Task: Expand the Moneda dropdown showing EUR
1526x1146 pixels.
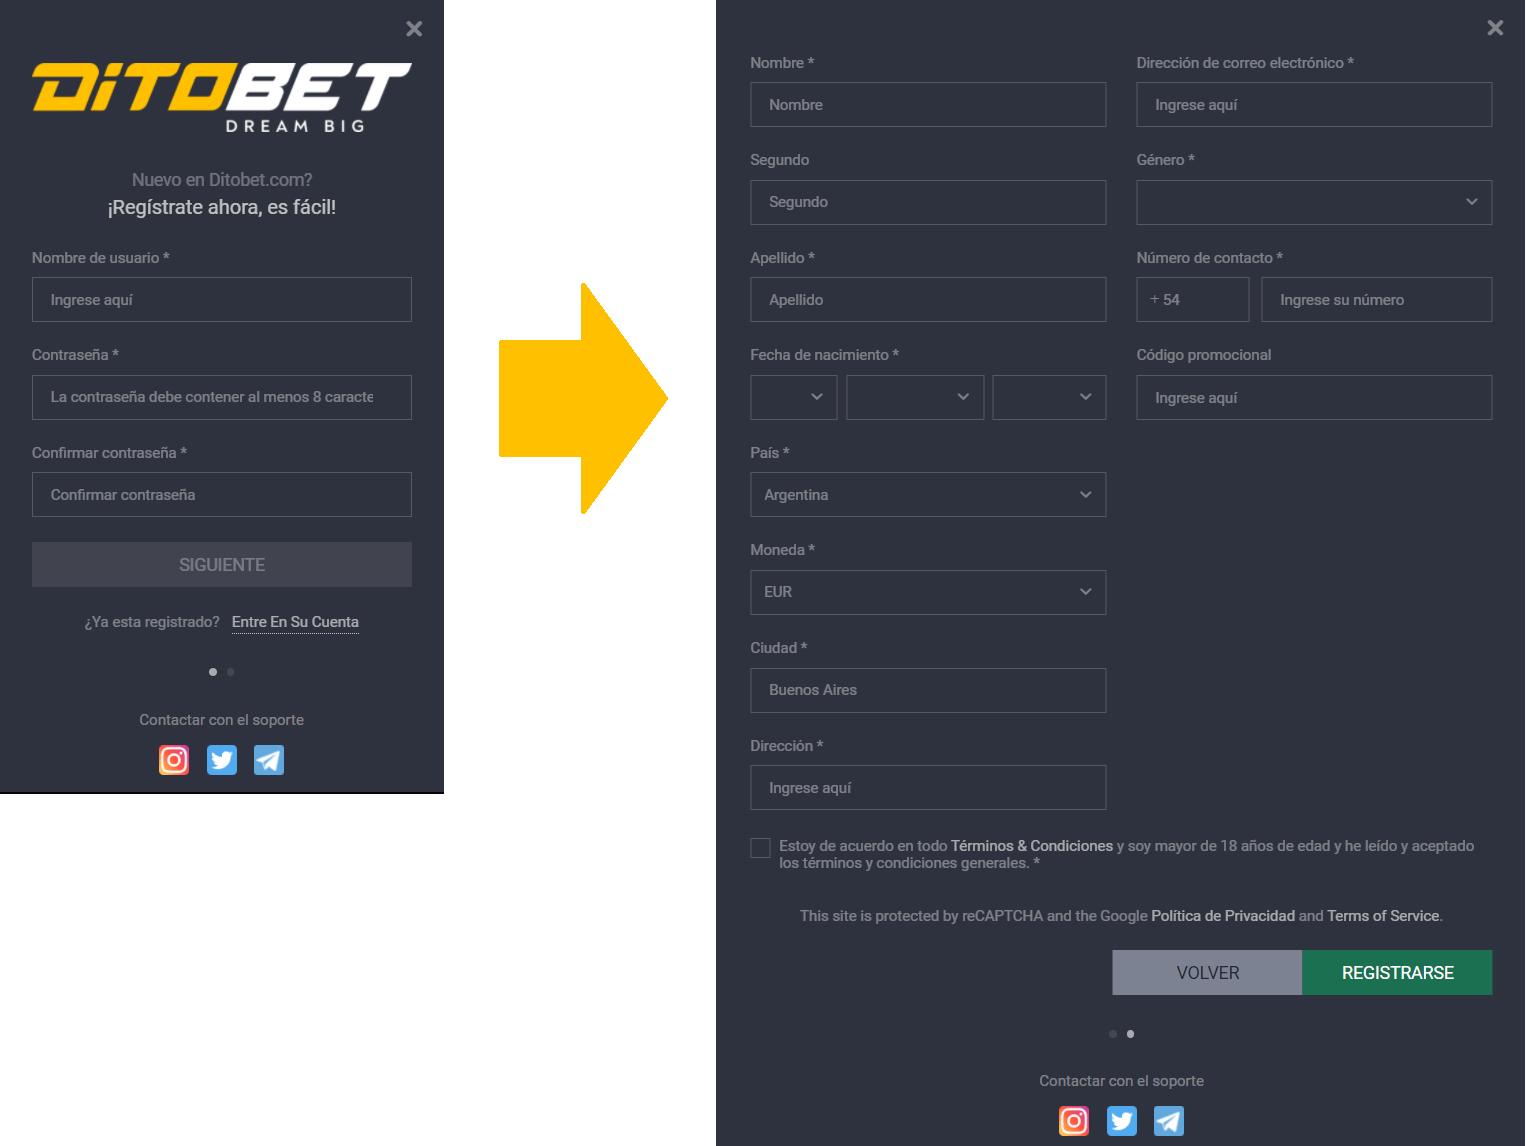Action: [x=928, y=592]
